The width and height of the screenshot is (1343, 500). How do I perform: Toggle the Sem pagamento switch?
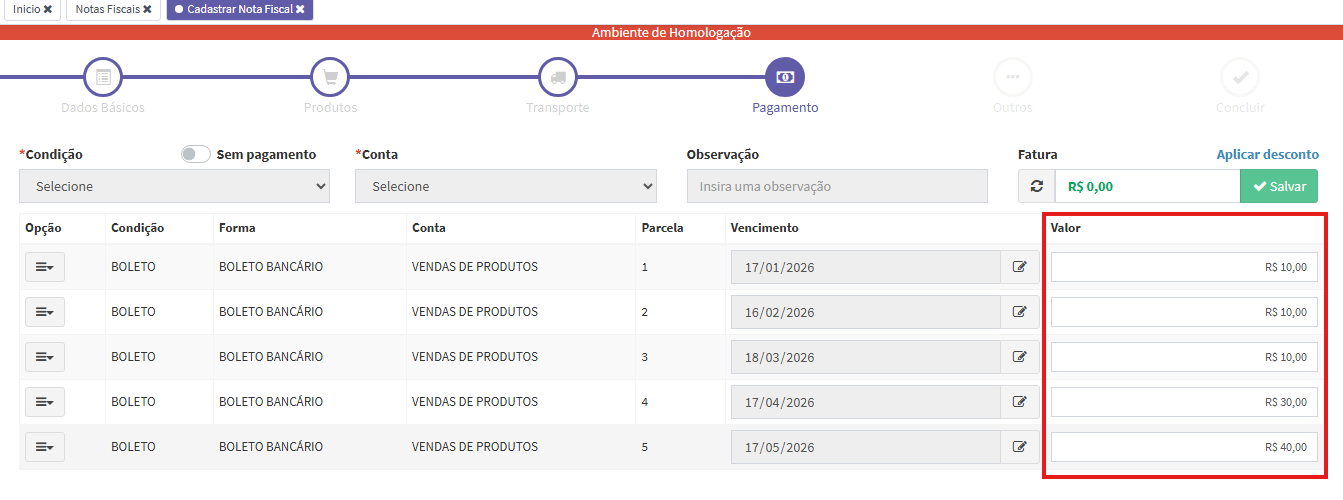(x=195, y=154)
